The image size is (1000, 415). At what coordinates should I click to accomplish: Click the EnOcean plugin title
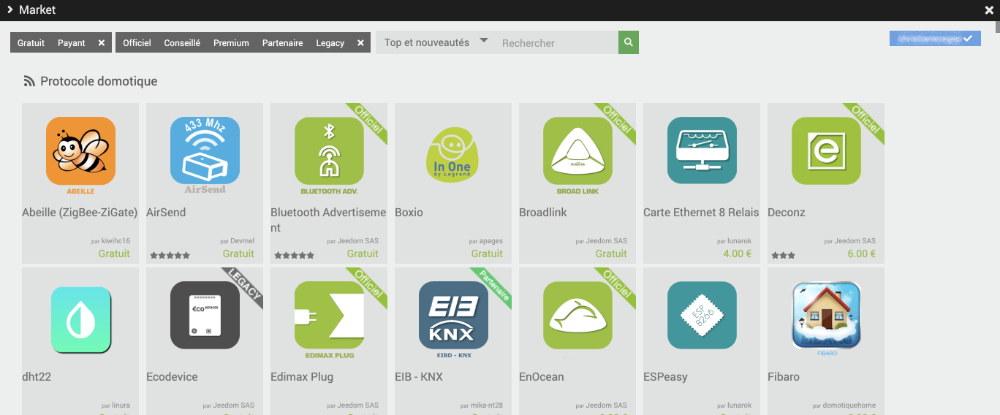point(541,377)
